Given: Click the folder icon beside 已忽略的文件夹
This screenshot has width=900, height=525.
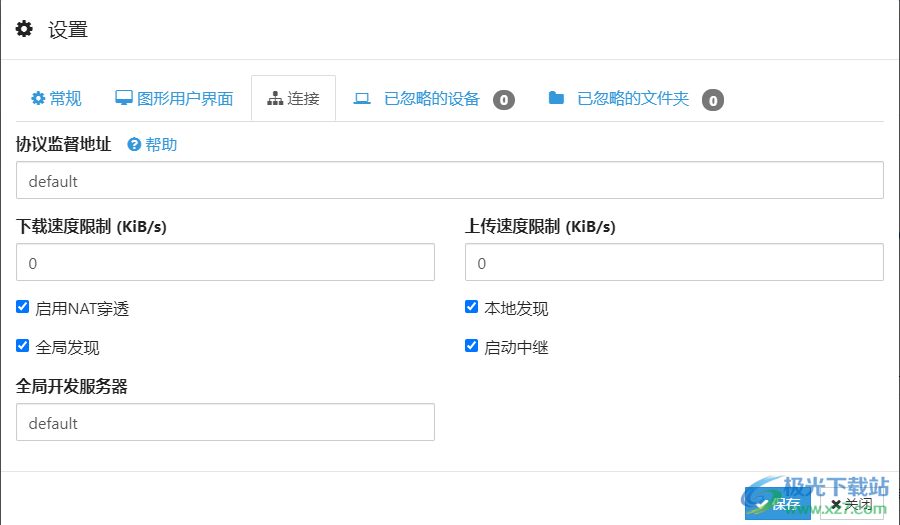Looking at the screenshot, I should tap(556, 98).
